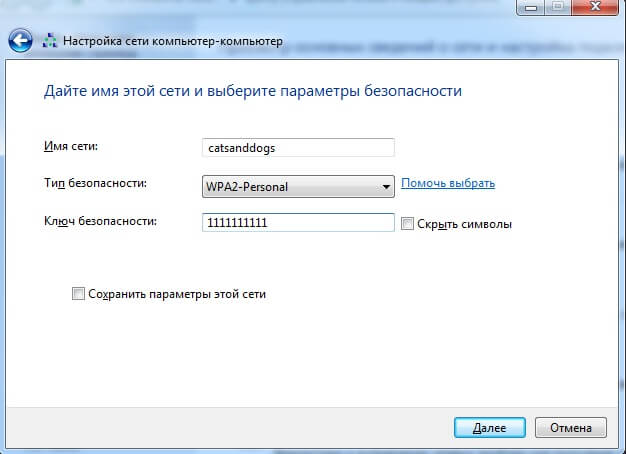626x454 pixels.
Task: Click the 'Имя сети' field label
Action: (x=77, y=147)
